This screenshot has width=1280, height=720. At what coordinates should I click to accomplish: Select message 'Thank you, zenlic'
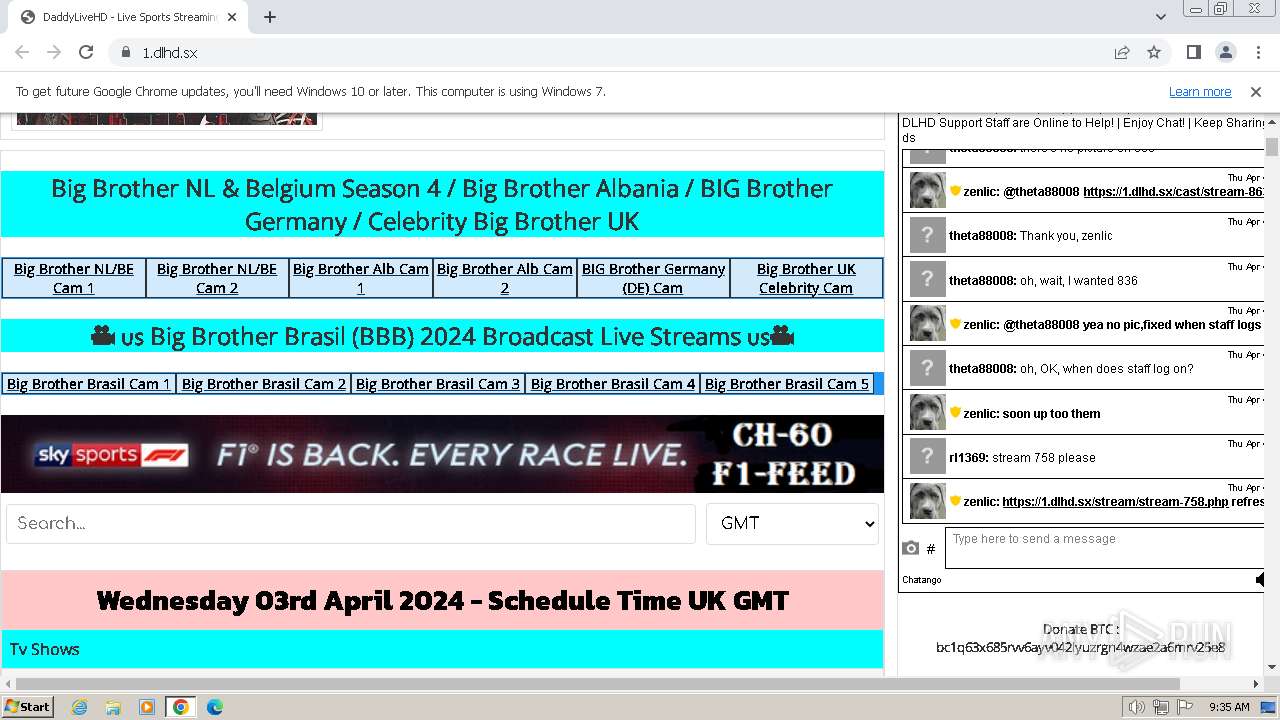[x=1066, y=236]
